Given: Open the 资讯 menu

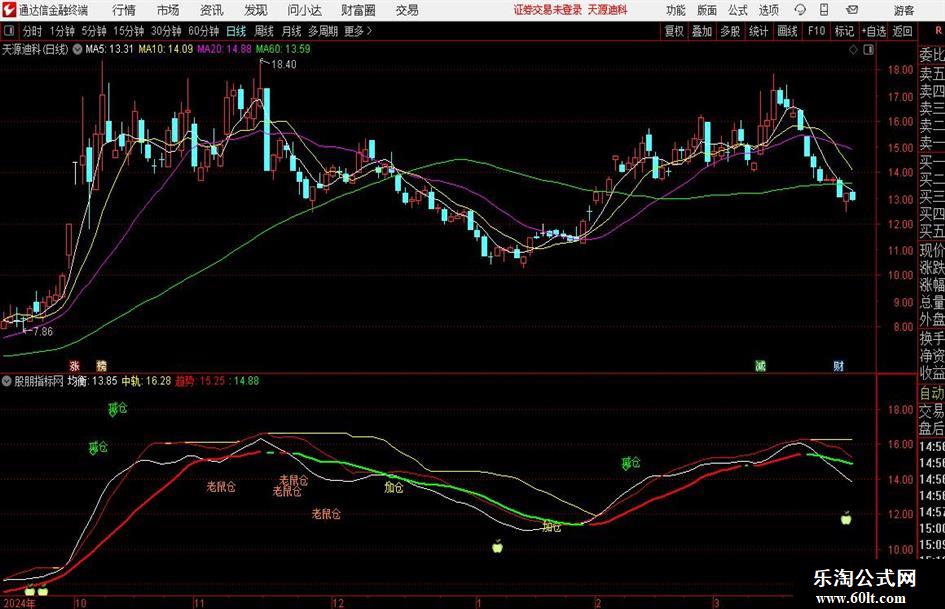Looking at the screenshot, I should [x=212, y=10].
